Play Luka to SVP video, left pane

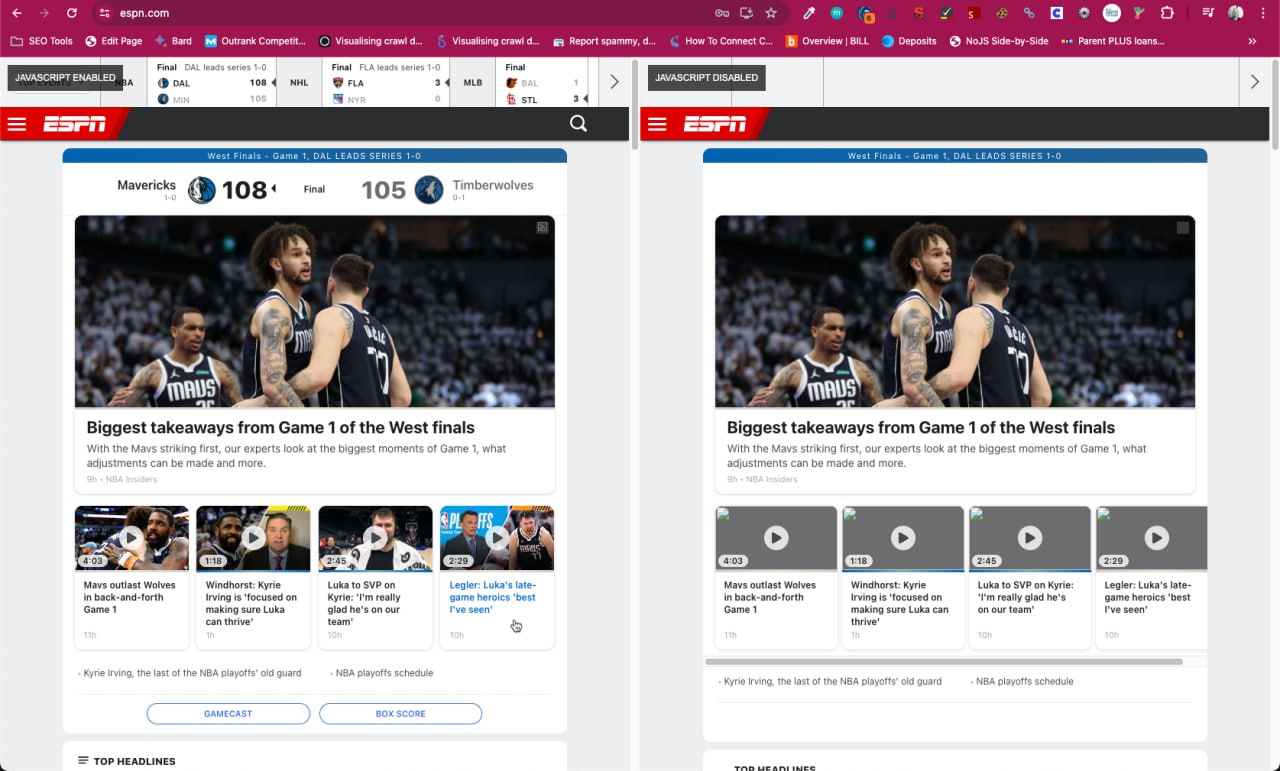coord(375,538)
